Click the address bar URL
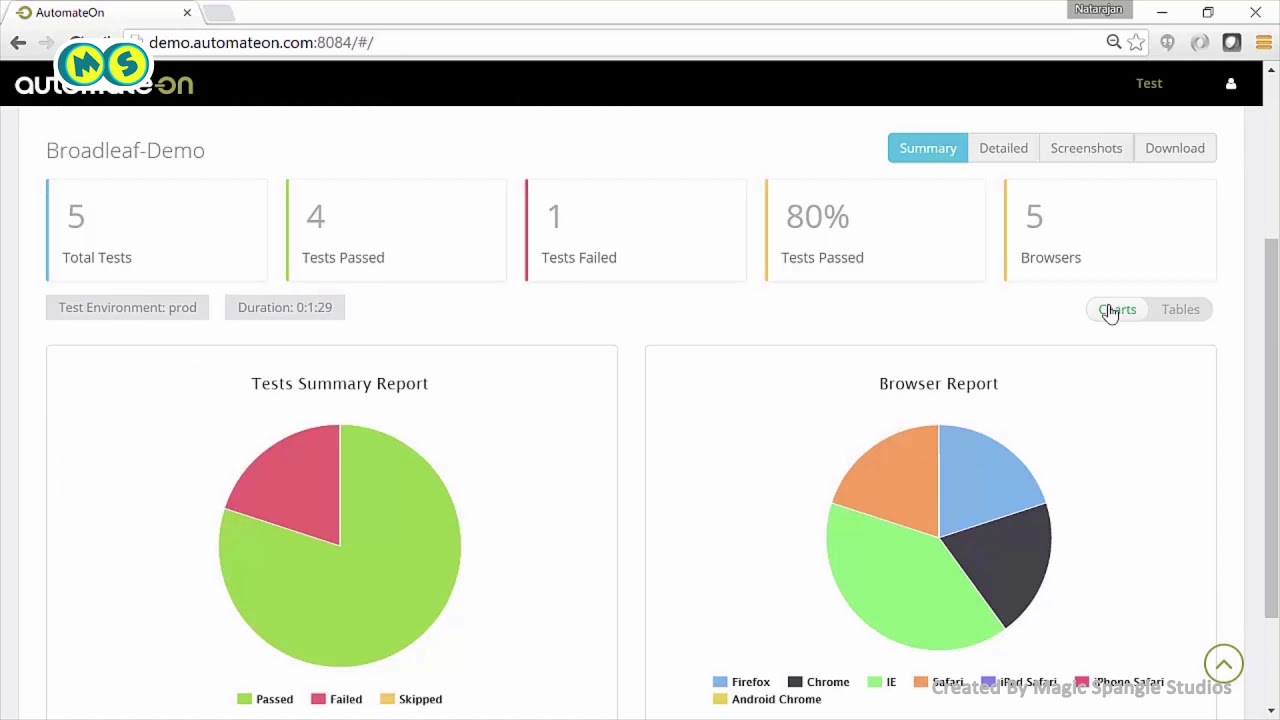This screenshot has width=1280, height=720. click(261, 42)
